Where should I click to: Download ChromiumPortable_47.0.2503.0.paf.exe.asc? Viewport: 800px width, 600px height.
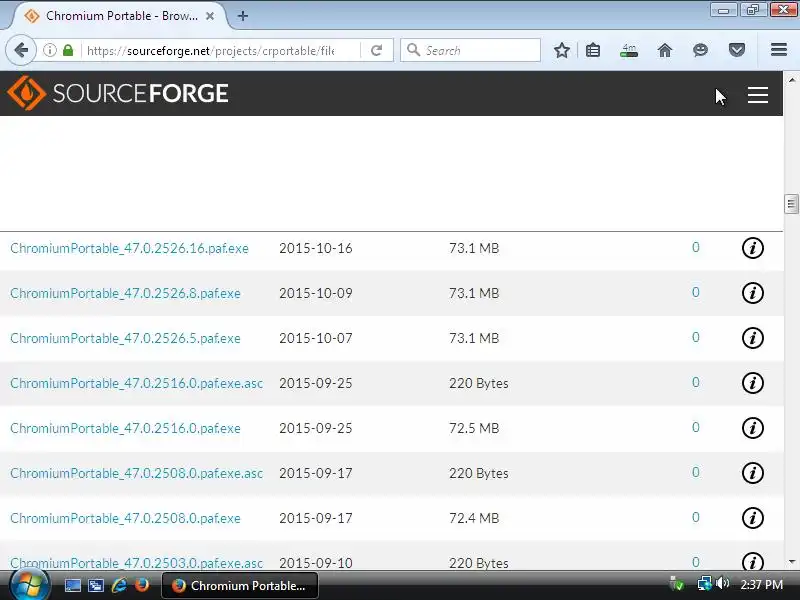(x=136, y=563)
